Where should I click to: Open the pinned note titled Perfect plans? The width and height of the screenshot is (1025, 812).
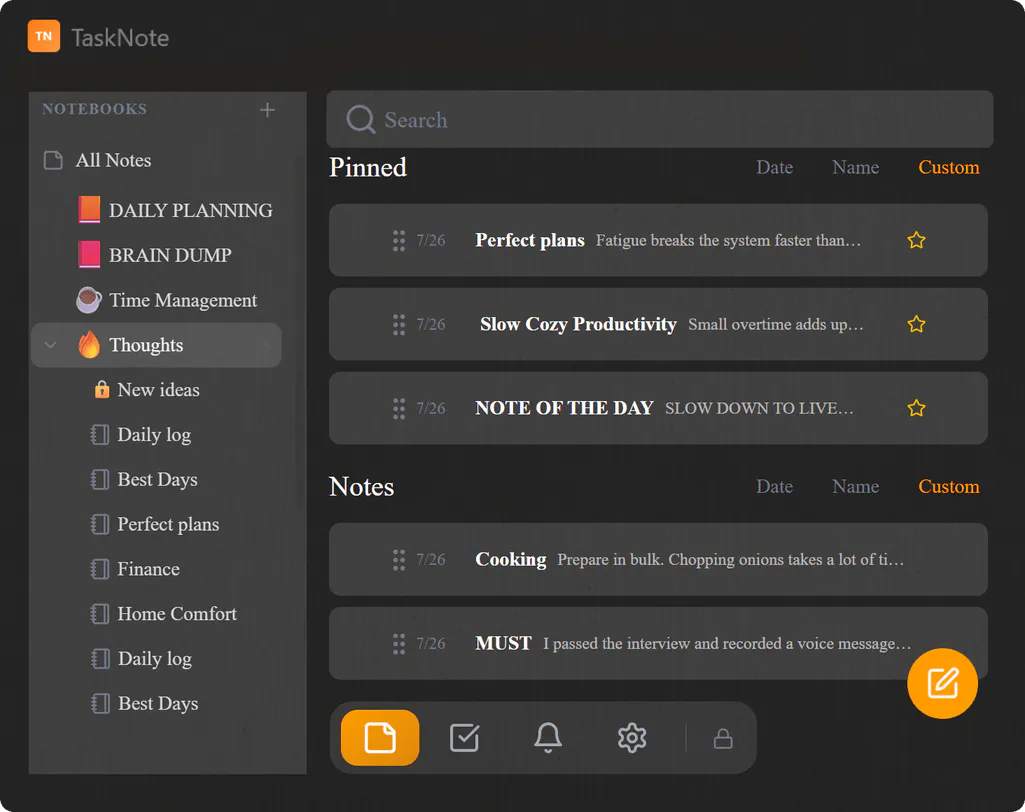coord(658,240)
